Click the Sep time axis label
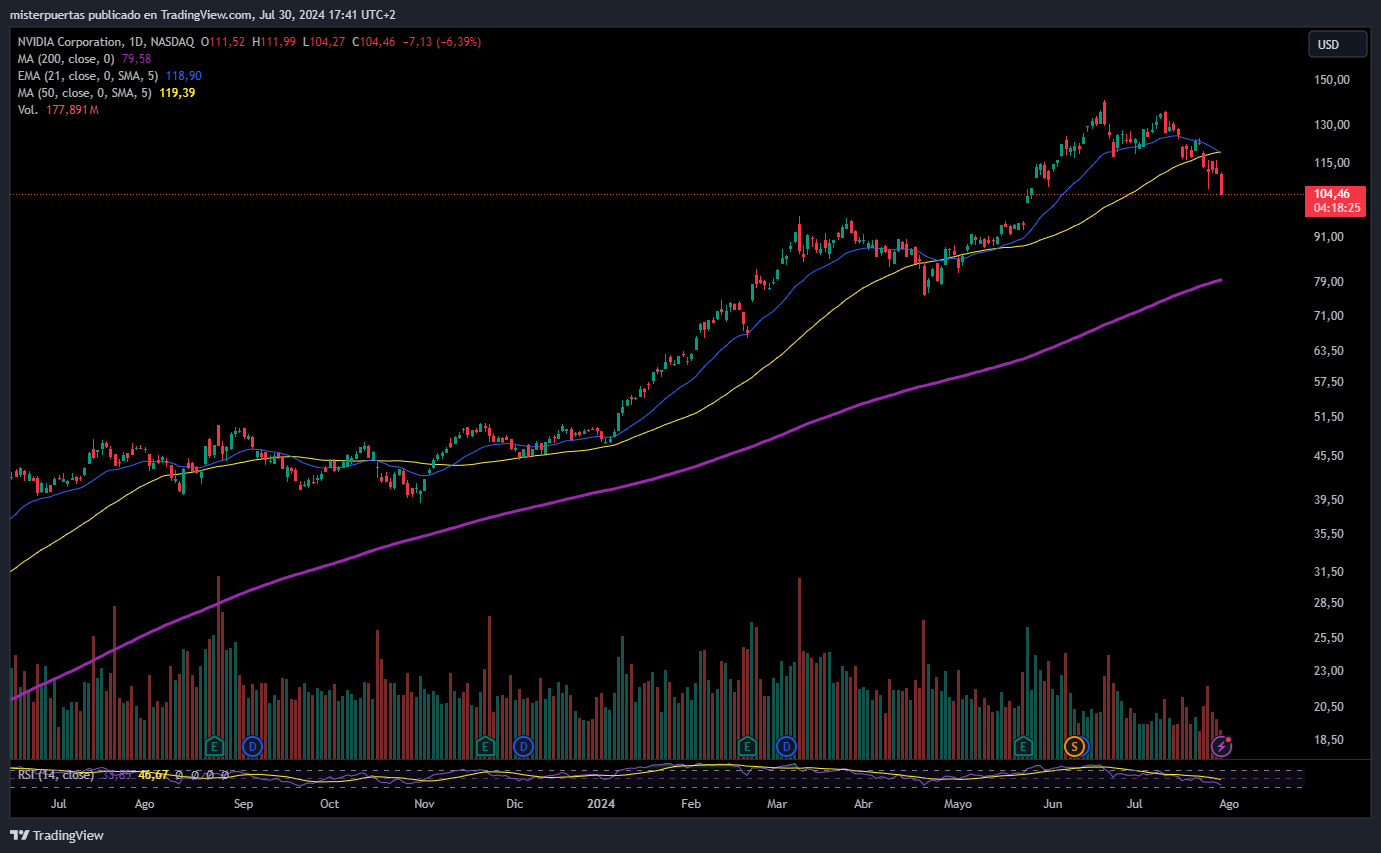Image resolution: width=1381 pixels, height=853 pixels. click(x=243, y=804)
